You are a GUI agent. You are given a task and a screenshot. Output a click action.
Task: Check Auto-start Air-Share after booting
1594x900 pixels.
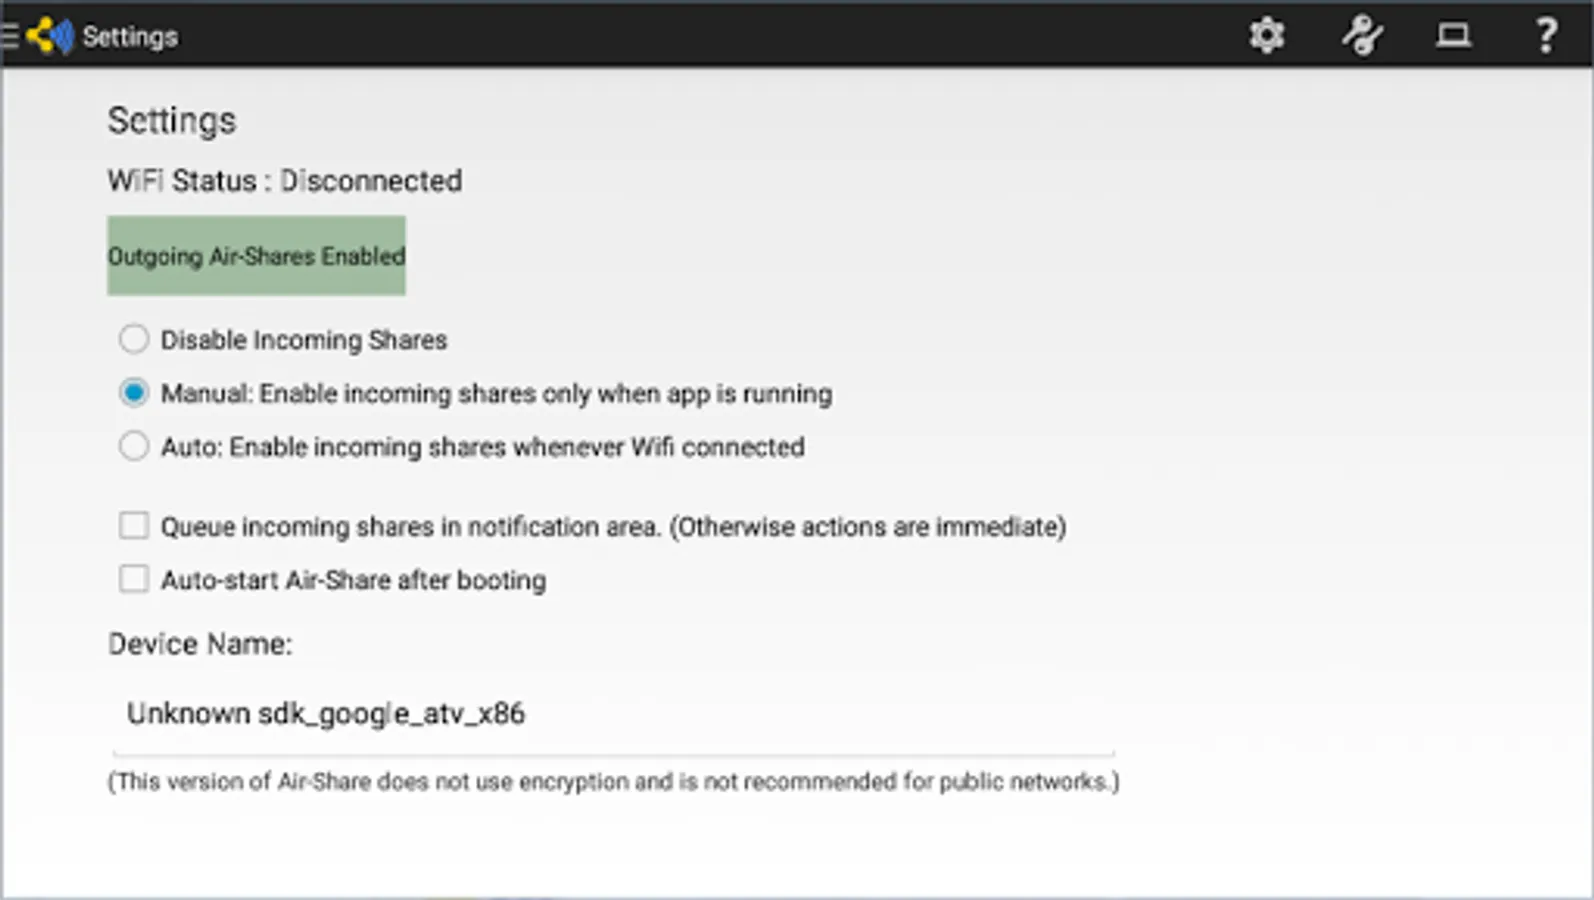click(134, 579)
